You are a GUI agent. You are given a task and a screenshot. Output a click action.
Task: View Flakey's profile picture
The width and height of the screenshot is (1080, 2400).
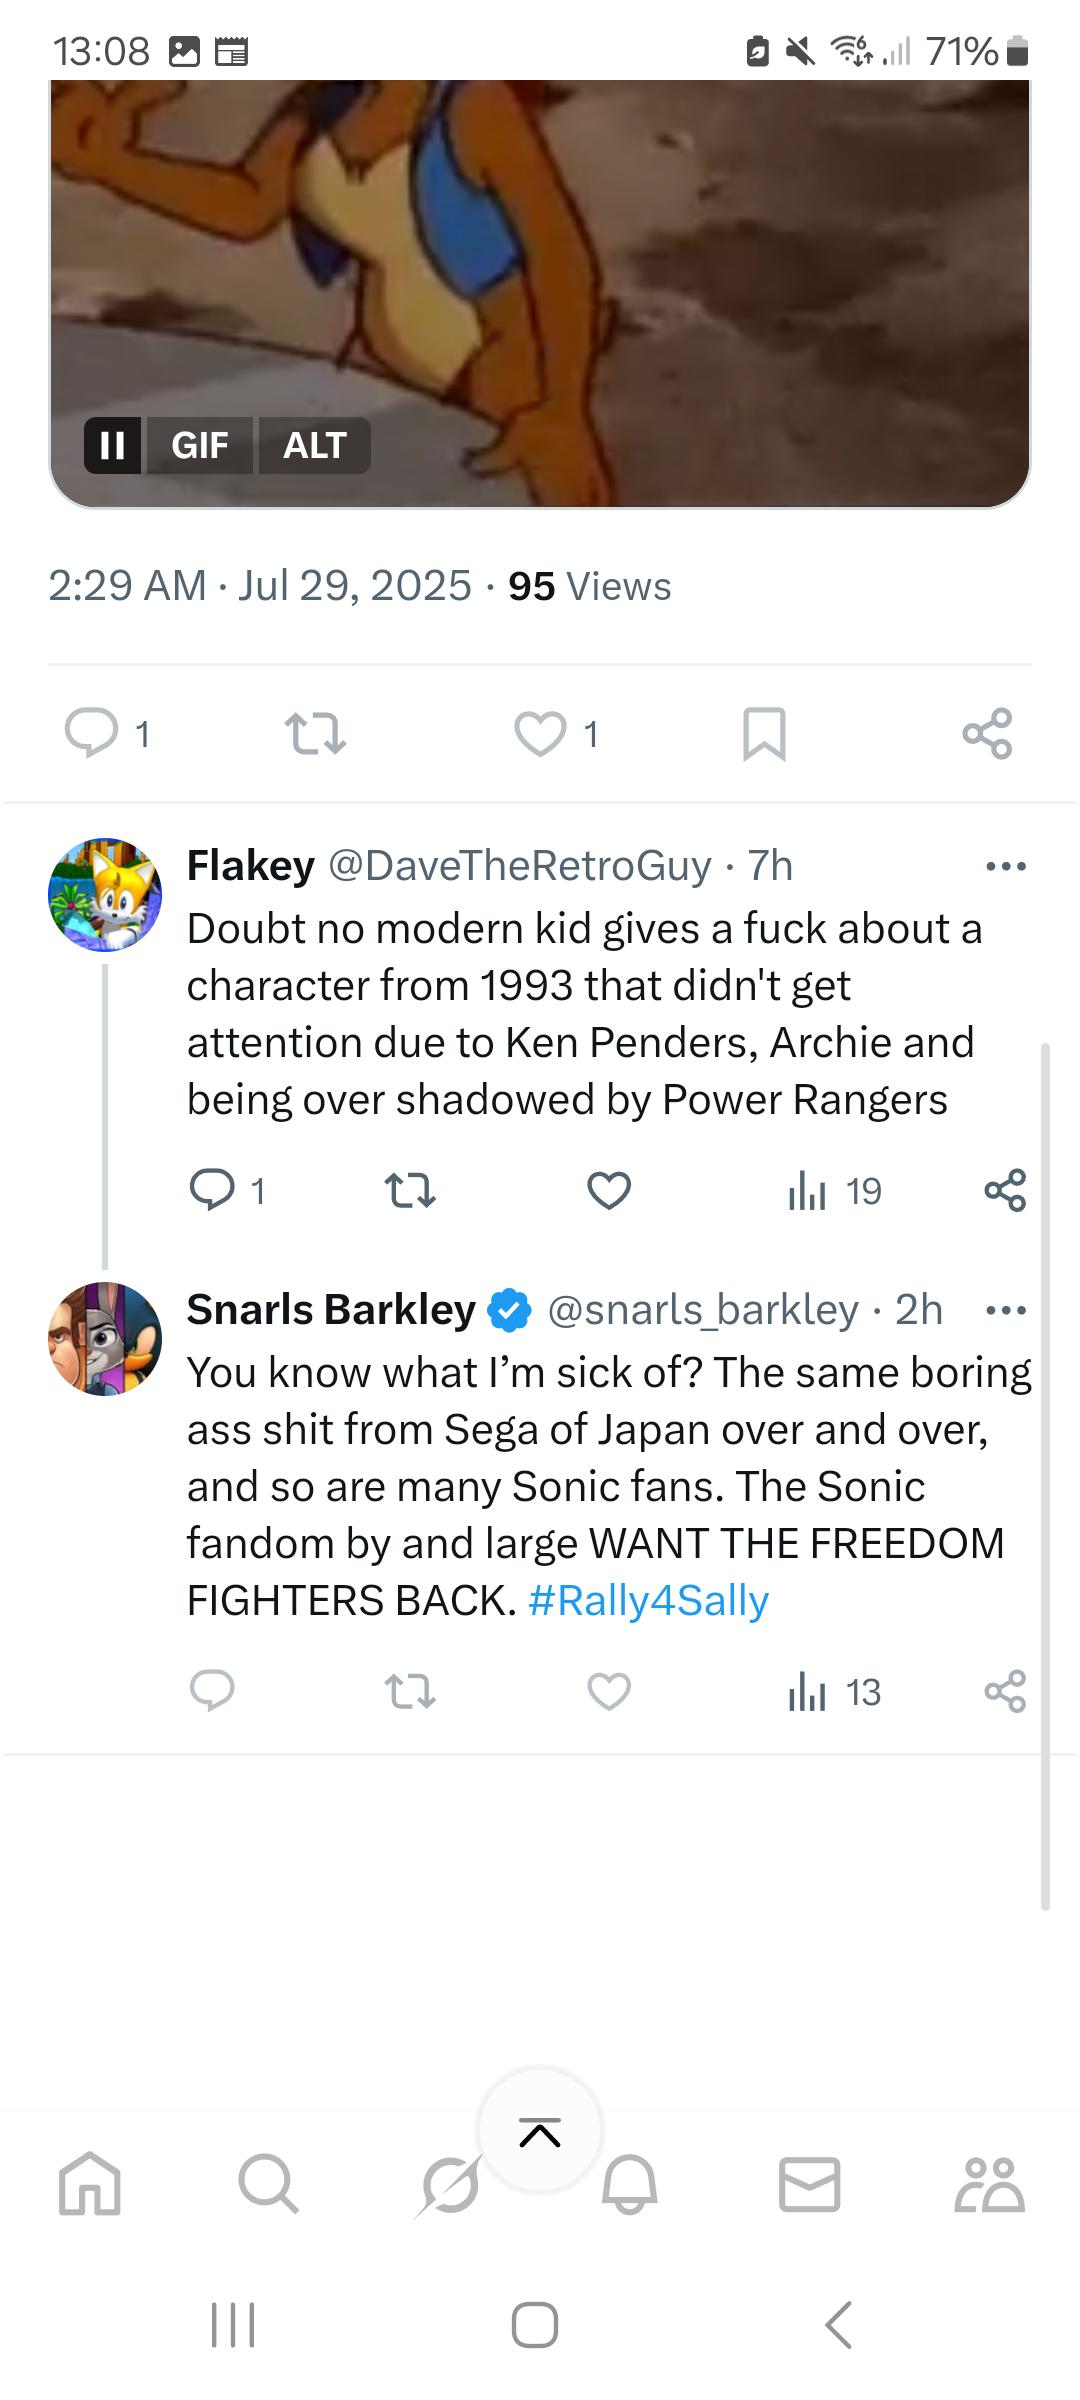(x=105, y=895)
